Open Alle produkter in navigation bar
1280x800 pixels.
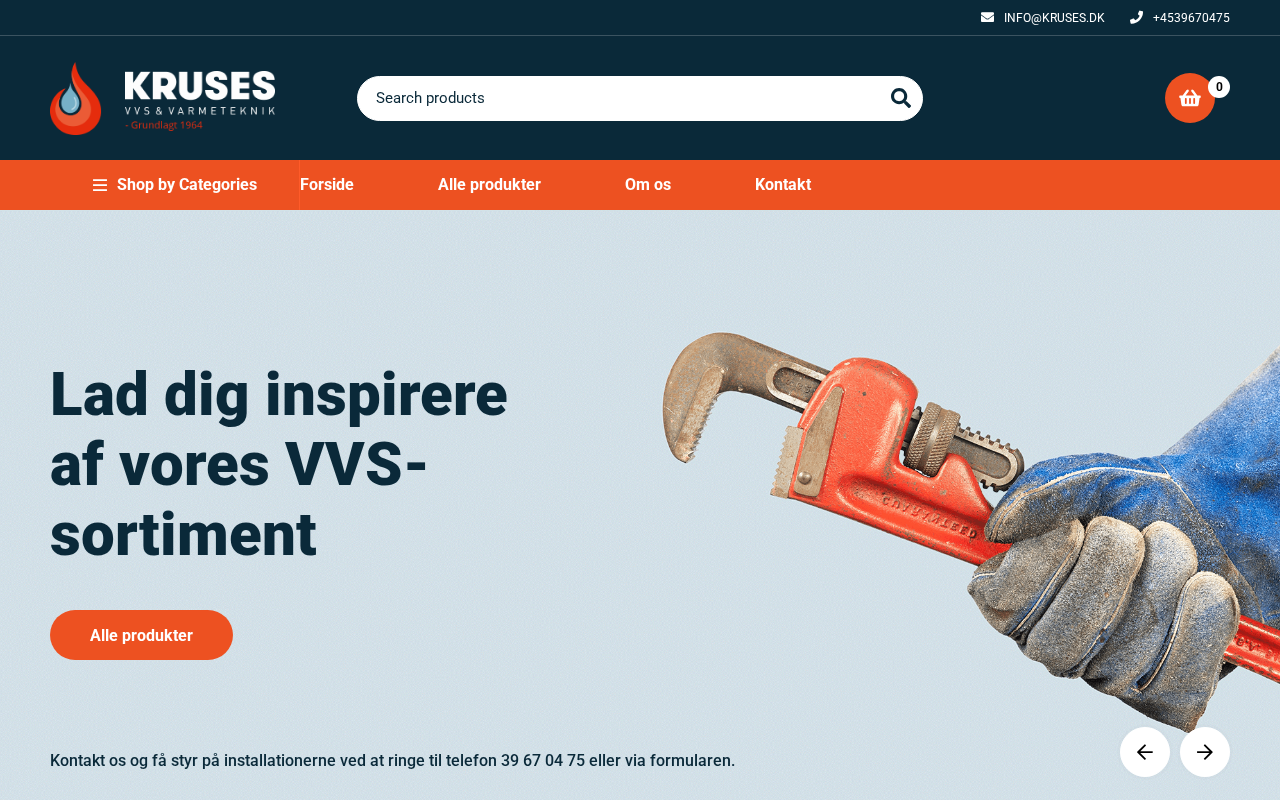click(489, 185)
